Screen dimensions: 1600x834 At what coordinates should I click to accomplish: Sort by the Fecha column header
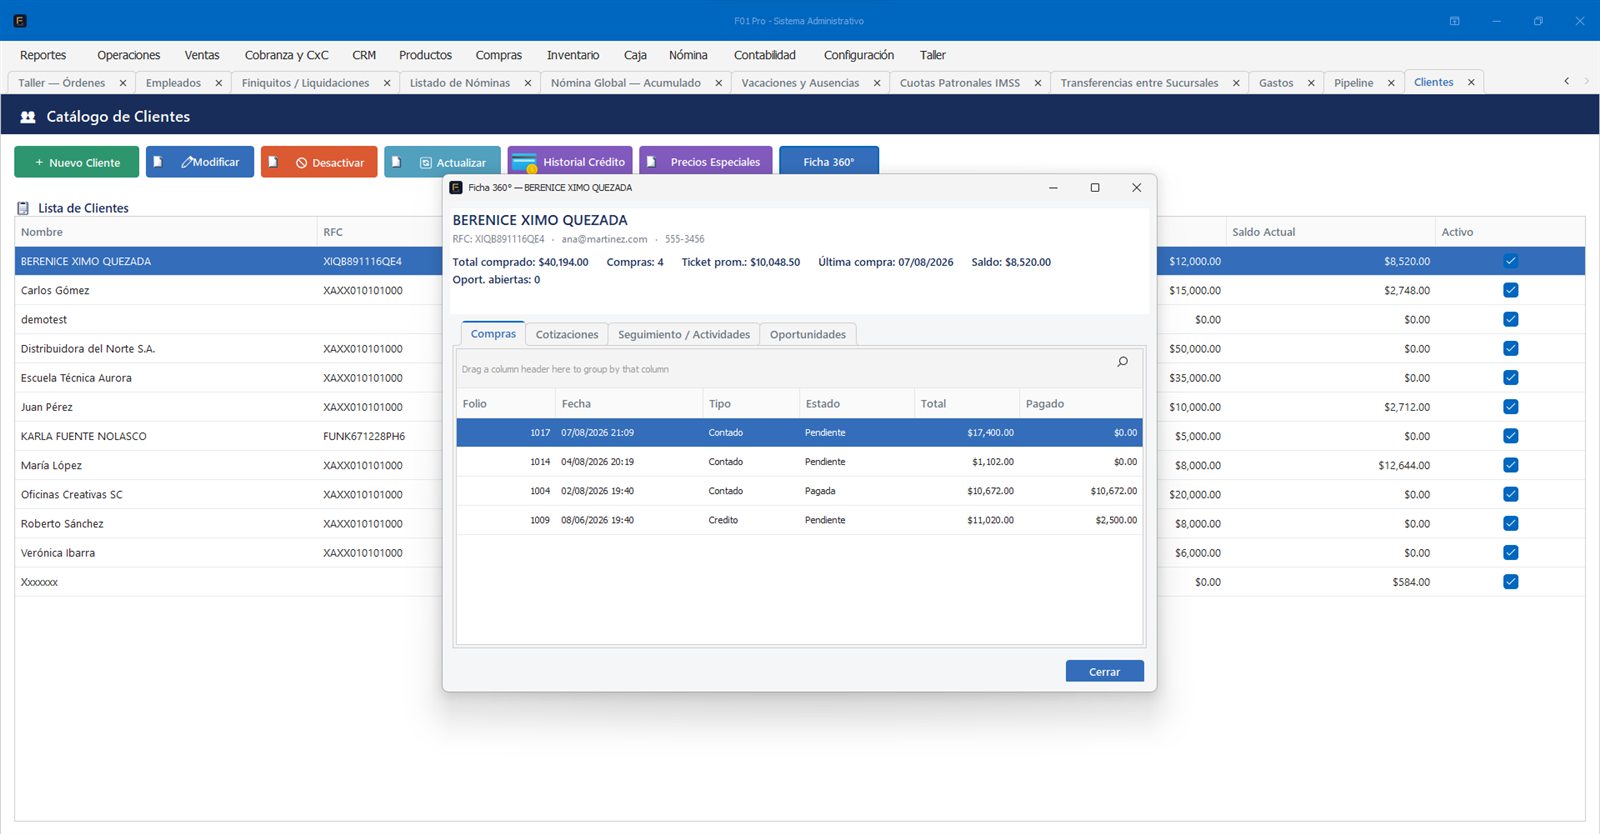(629, 404)
